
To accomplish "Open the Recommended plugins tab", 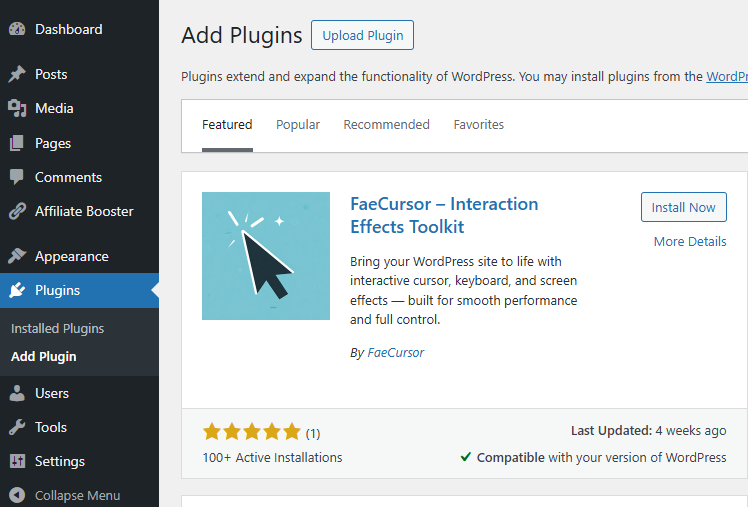I will 386,125.
